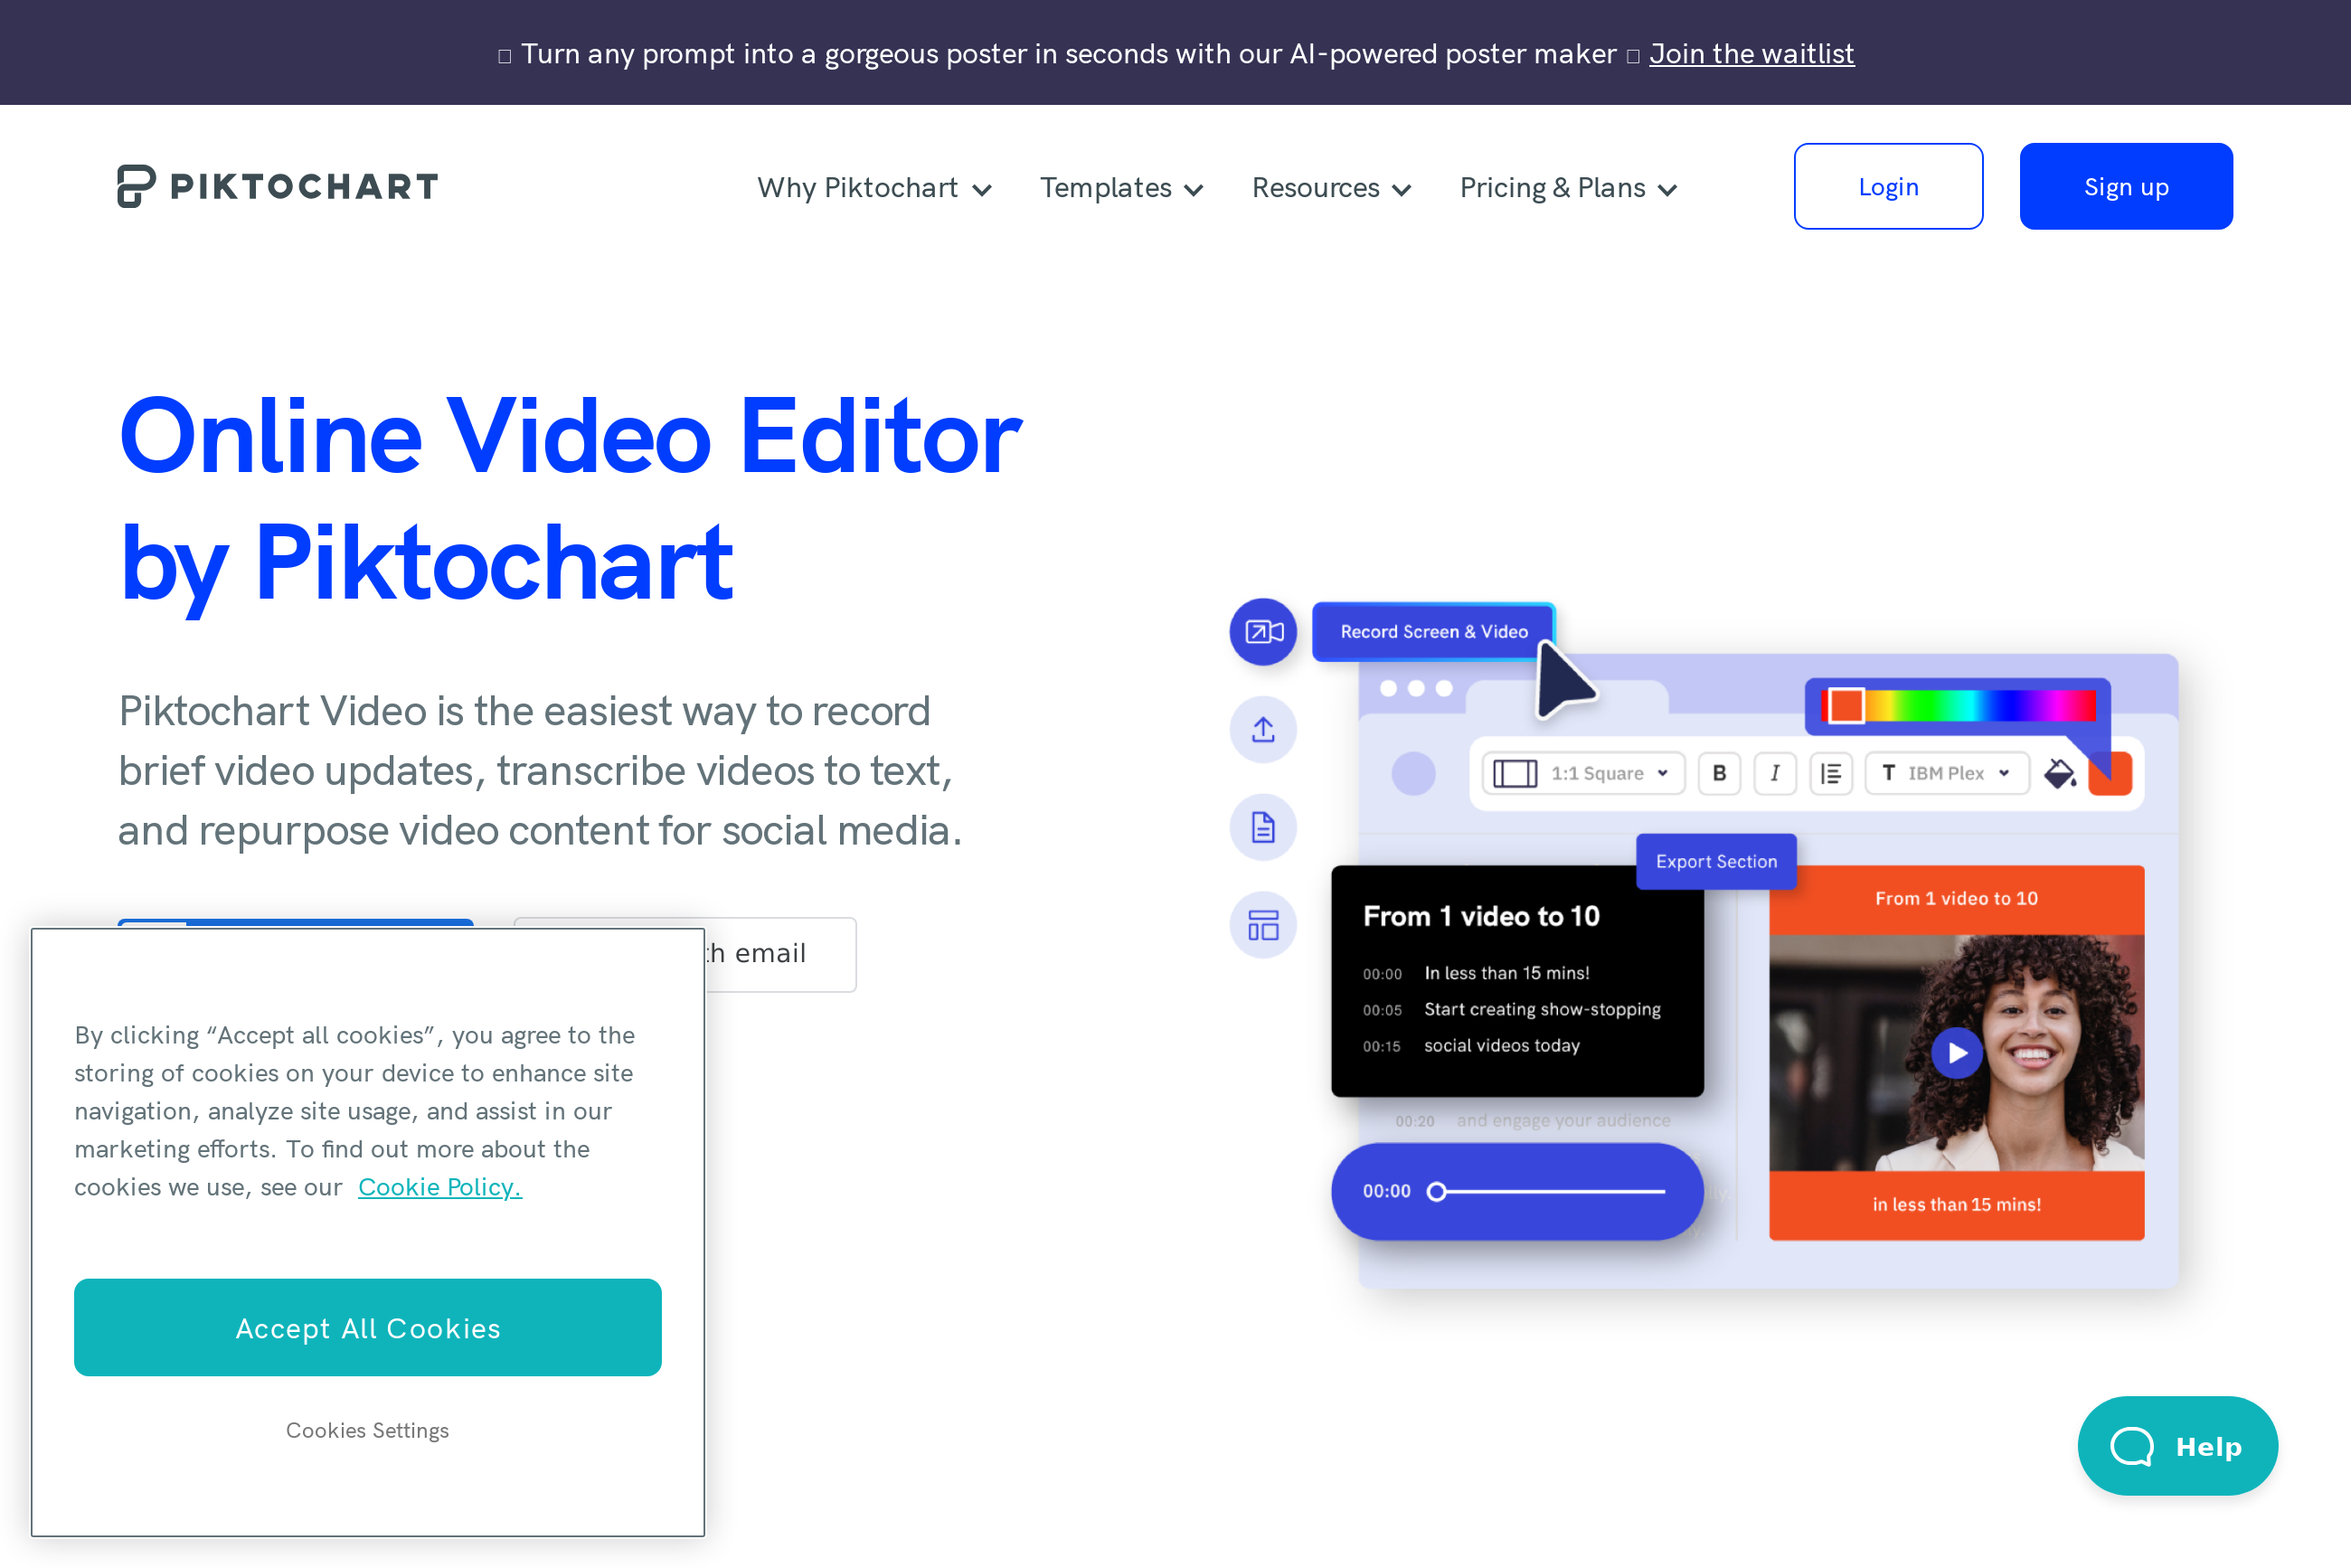Expand the Why Piktochart menu
This screenshot has width=2351, height=1568.
[874, 188]
